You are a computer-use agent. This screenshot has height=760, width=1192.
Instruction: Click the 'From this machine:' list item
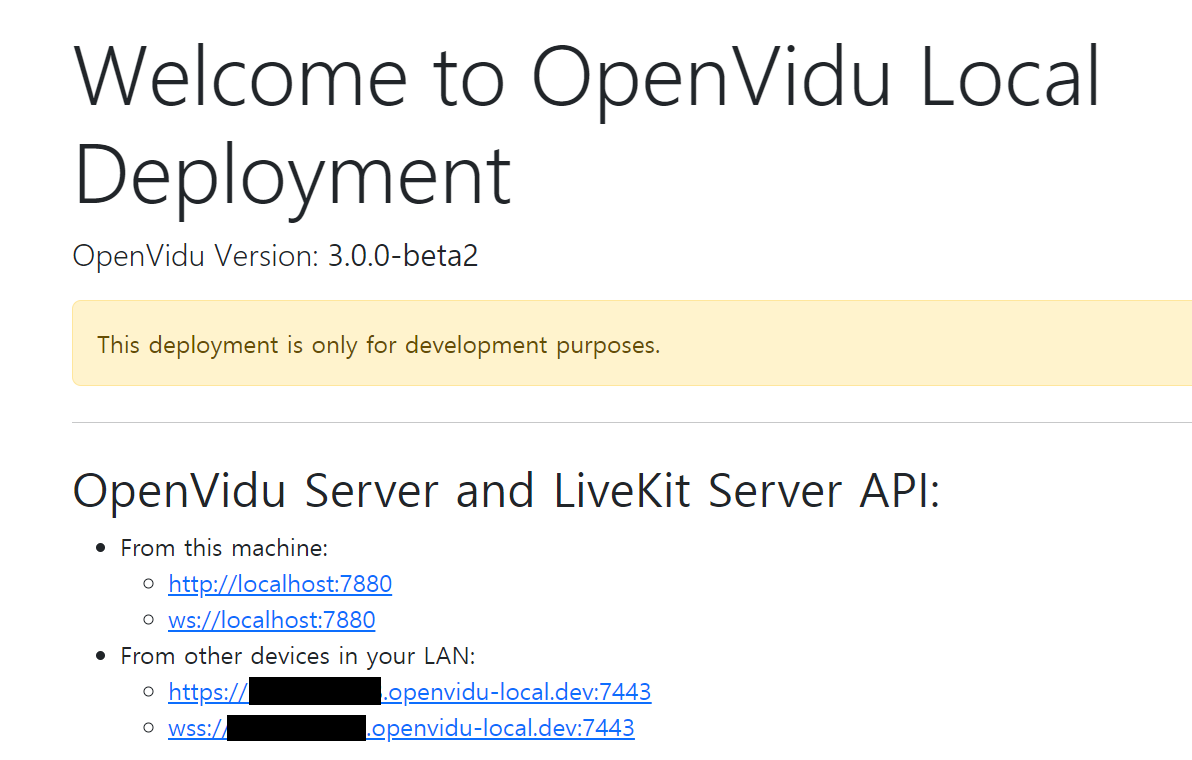tap(224, 548)
